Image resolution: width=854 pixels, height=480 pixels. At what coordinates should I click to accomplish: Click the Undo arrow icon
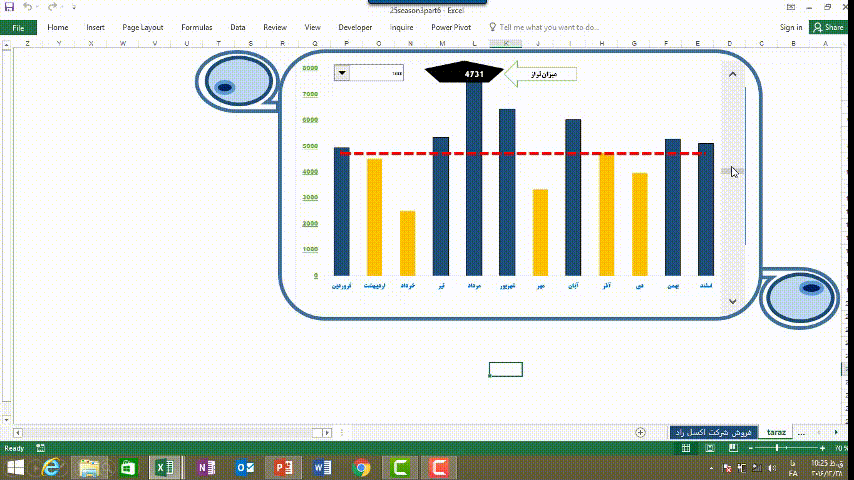[x=26, y=7]
